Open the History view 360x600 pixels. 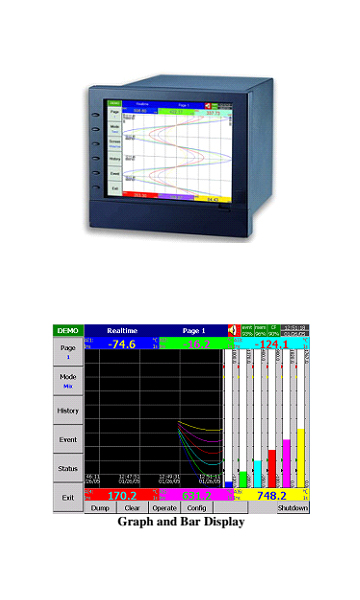(x=68, y=410)
